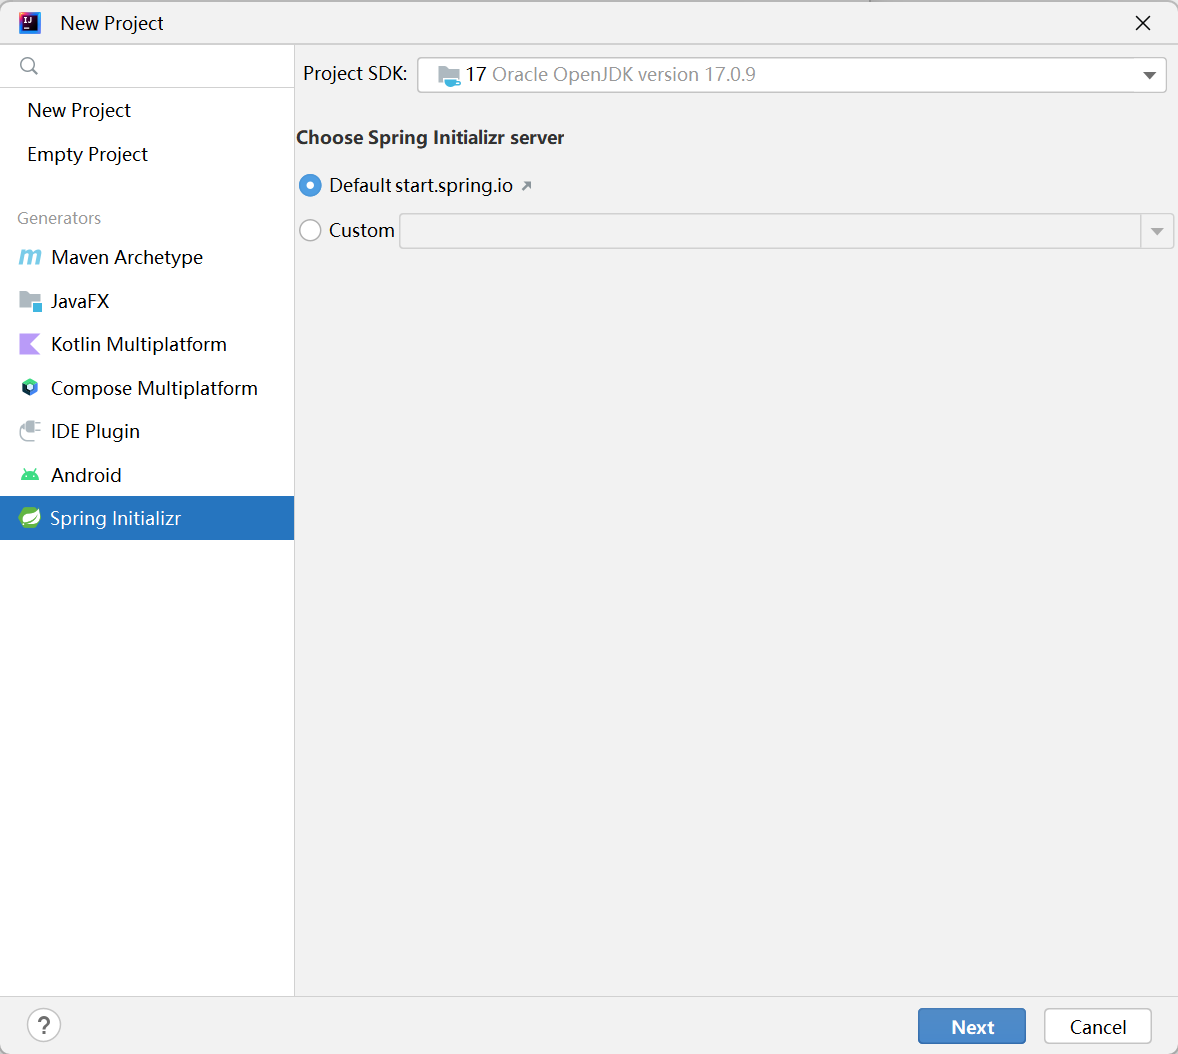Open help with the question mark button

click(44, 1025)
